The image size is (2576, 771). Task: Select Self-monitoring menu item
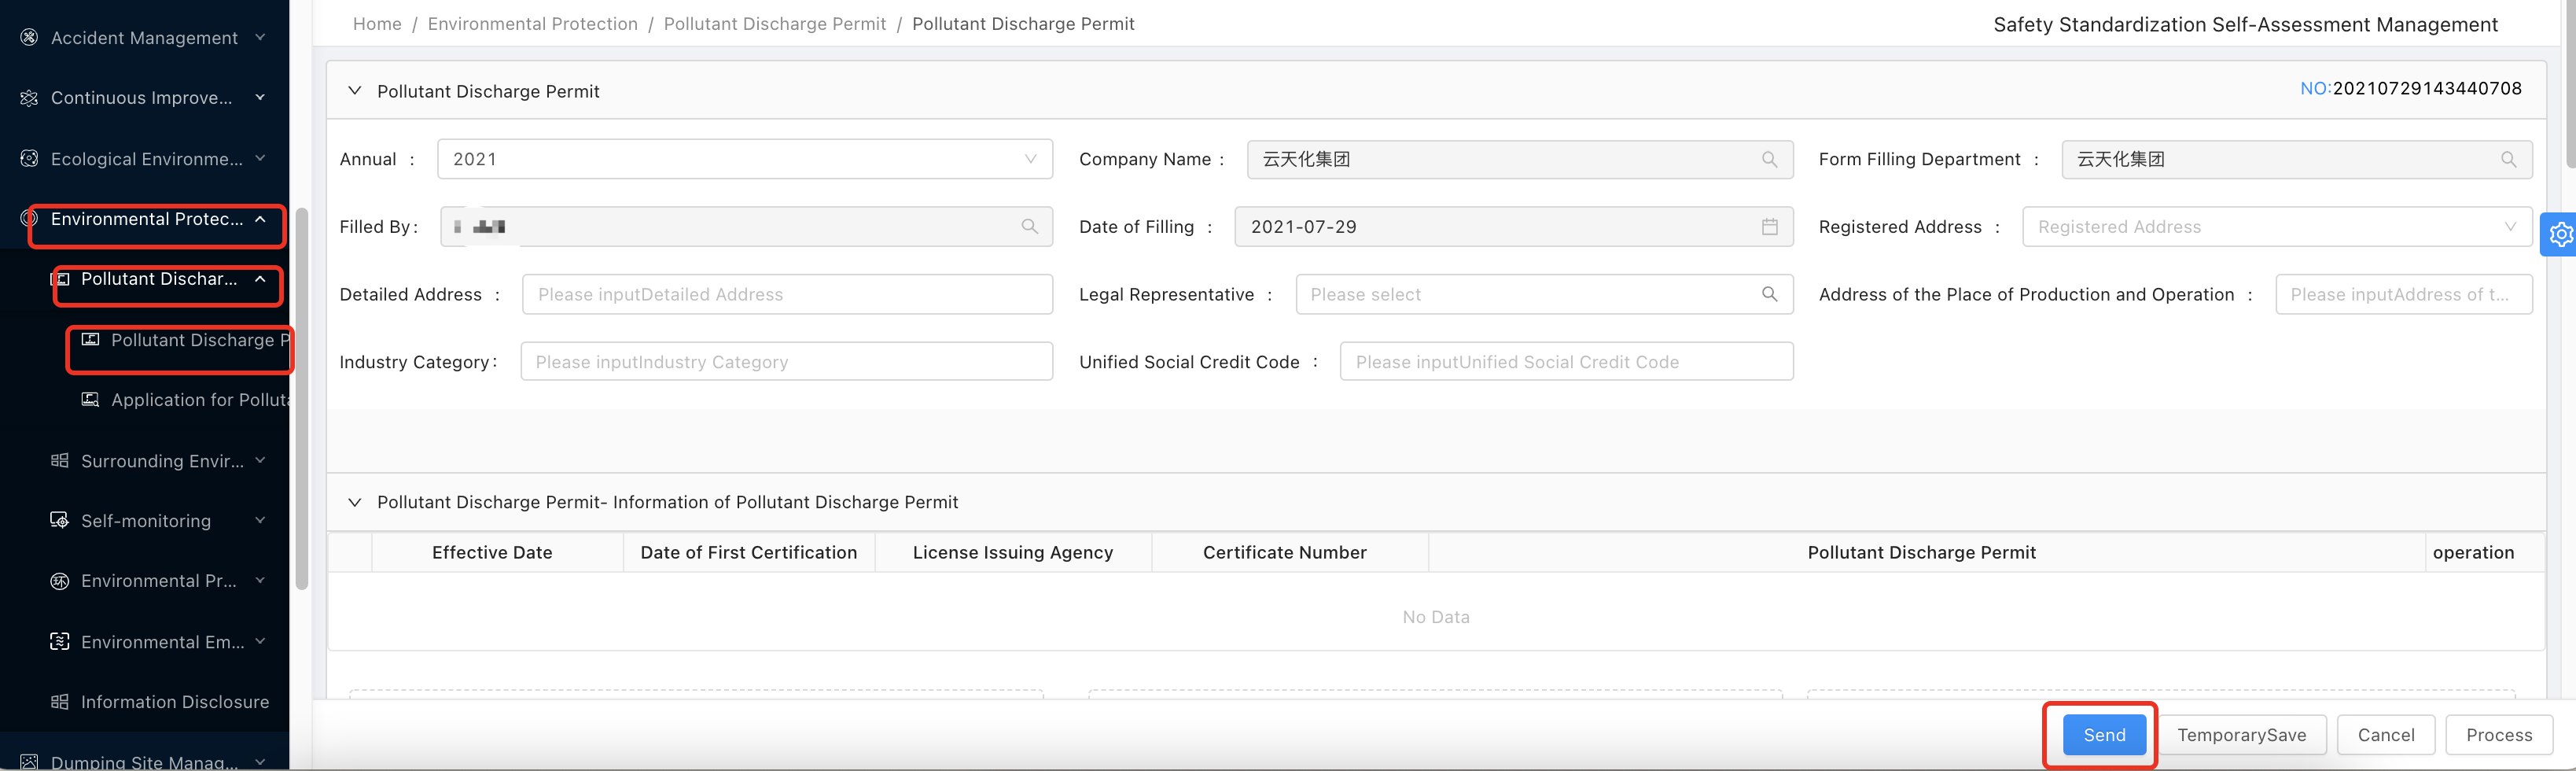(144, 520)
